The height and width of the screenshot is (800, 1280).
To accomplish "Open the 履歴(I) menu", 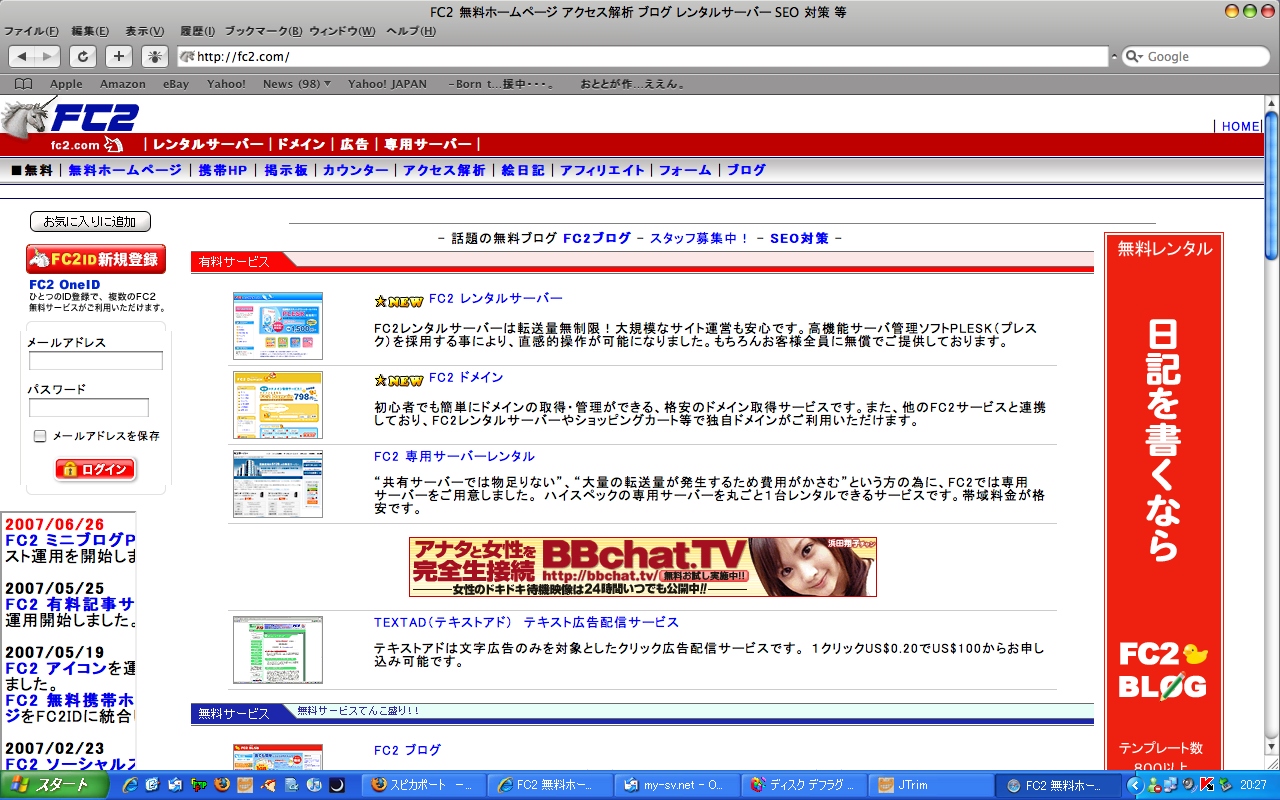I will pyautogui.click(x=197, y=31).
